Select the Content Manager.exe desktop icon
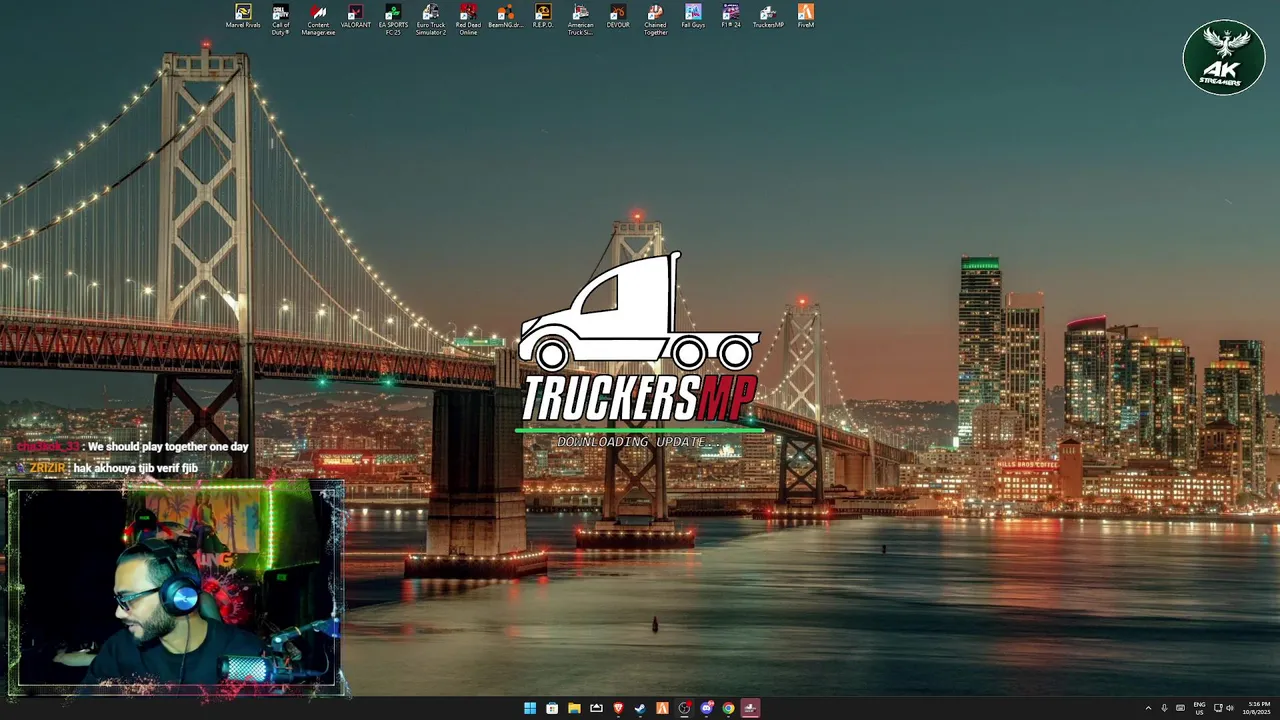Image resolution: width=1280 pixels, height=720 pixels. (318, 20)
